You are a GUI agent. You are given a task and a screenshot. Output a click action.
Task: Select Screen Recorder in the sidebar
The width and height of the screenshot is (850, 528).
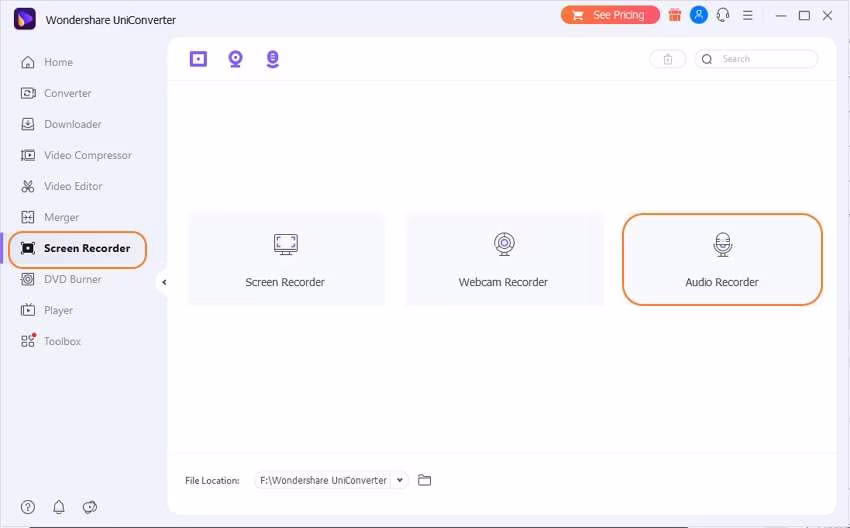coord(78,249)
